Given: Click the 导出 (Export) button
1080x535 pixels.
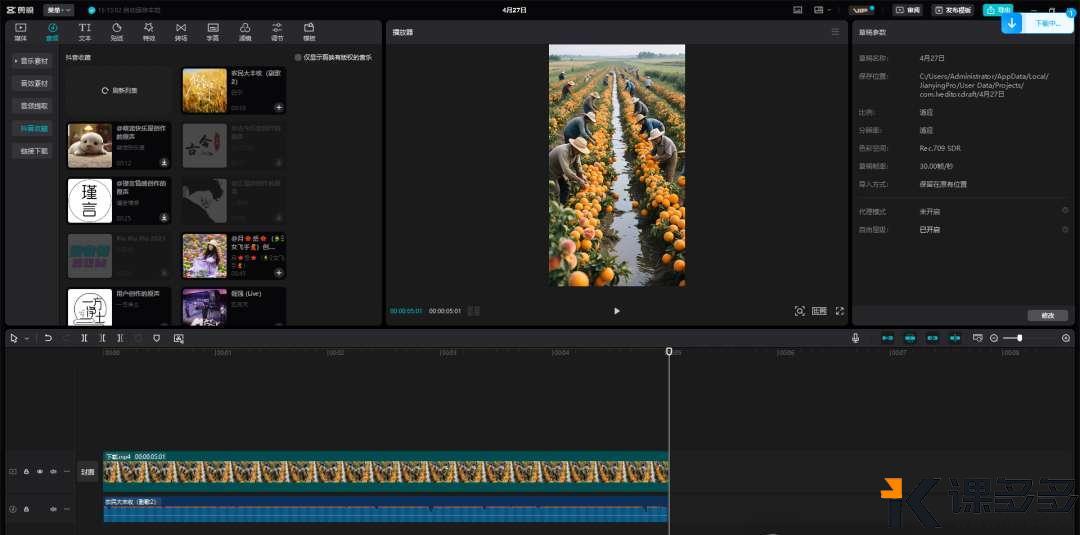Looking at the screenshot, I should pos(996,10).
